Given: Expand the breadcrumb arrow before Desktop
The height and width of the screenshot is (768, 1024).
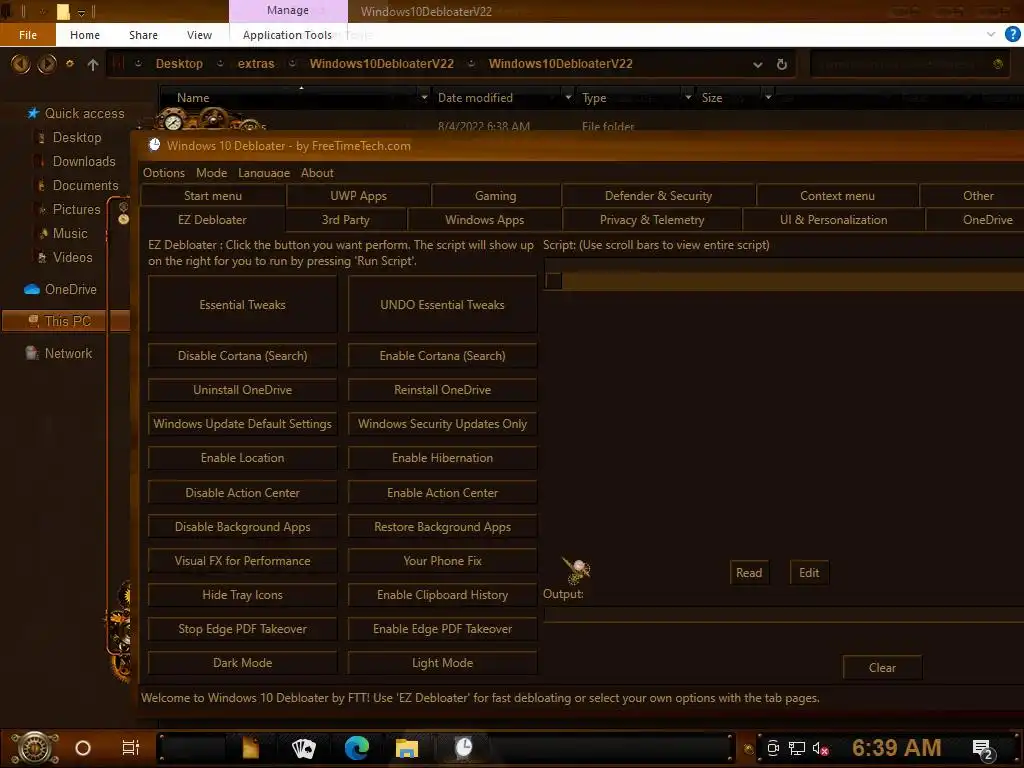Looking at the screenshot, I should [x=138, y=64].
